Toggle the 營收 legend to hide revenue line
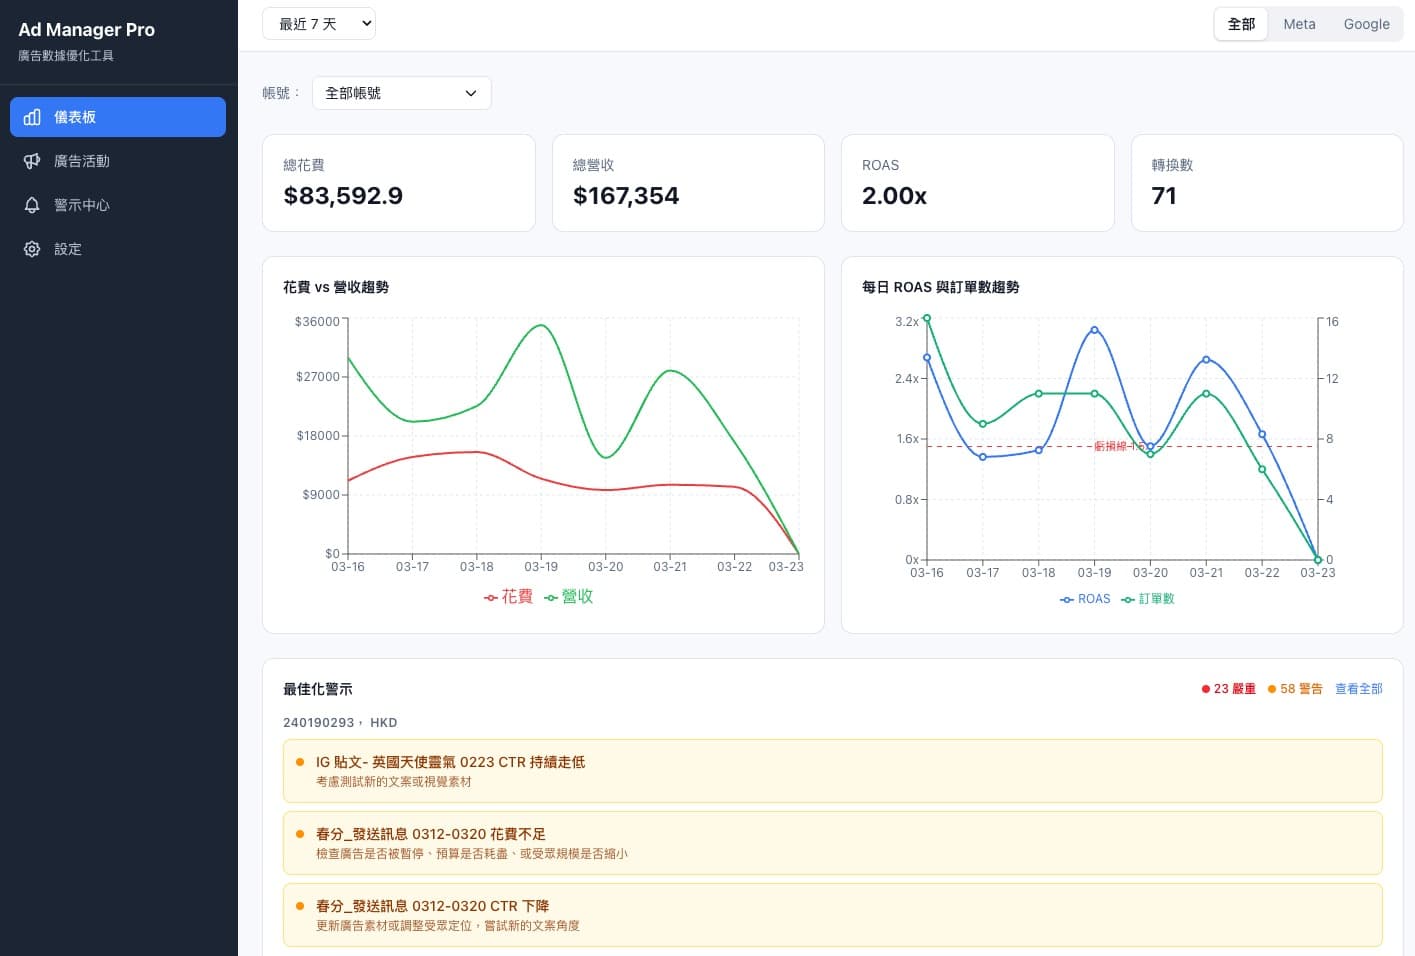This screenshot has height=956, width=1415. click(x=569, y=597)
